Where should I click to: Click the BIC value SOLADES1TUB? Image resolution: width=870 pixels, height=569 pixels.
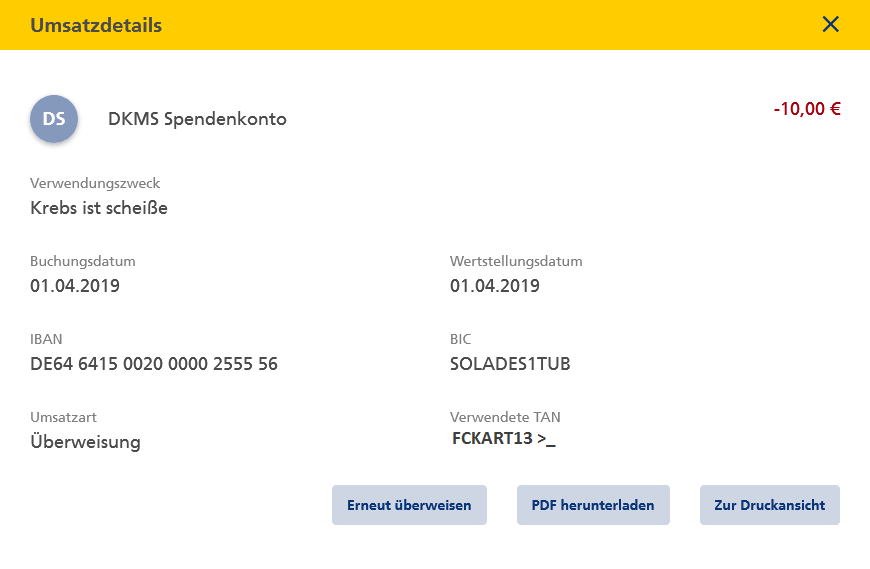click(x=510, y=364)
